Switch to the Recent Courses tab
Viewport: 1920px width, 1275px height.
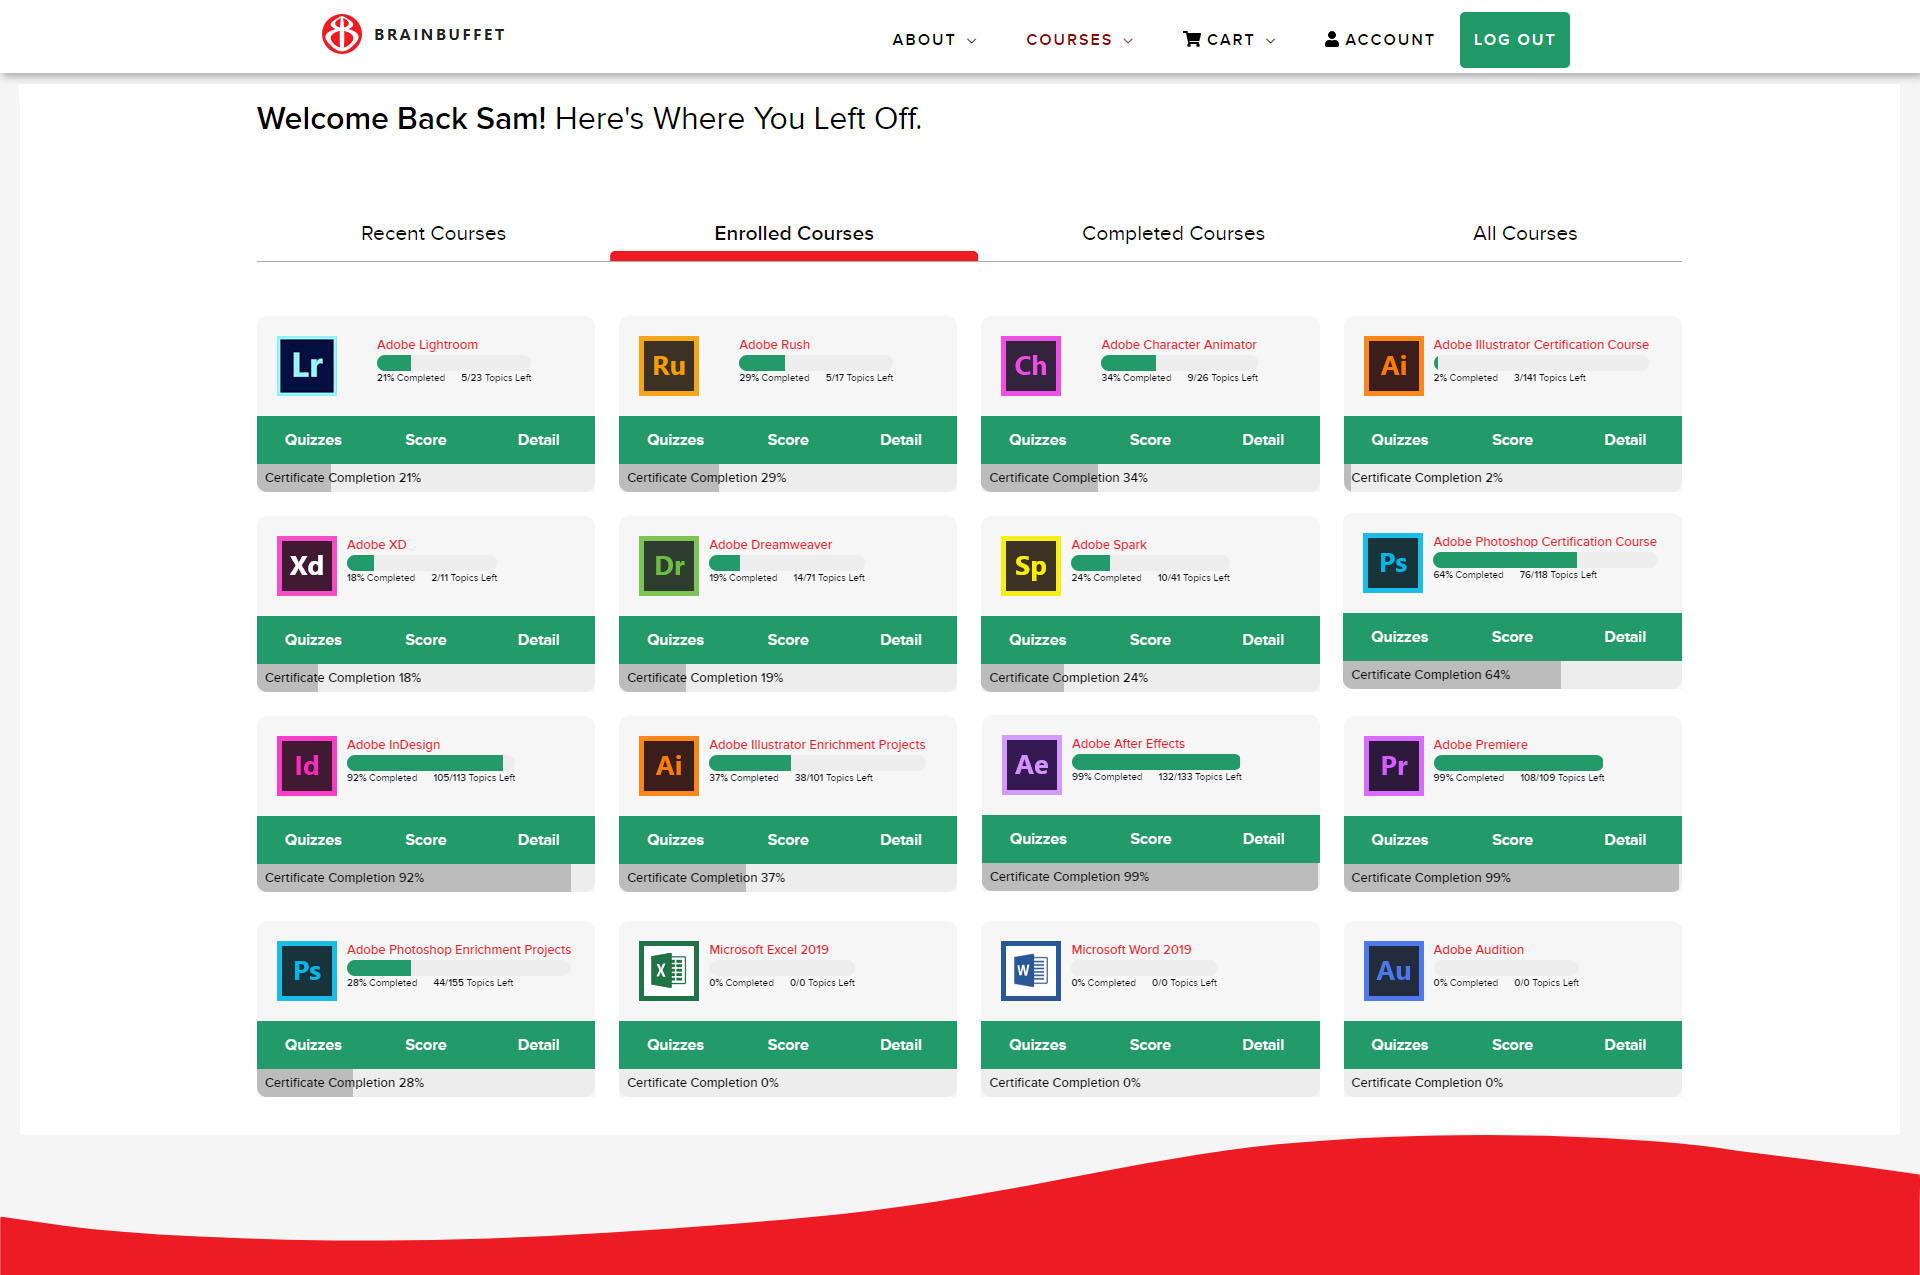click(433, 233)
